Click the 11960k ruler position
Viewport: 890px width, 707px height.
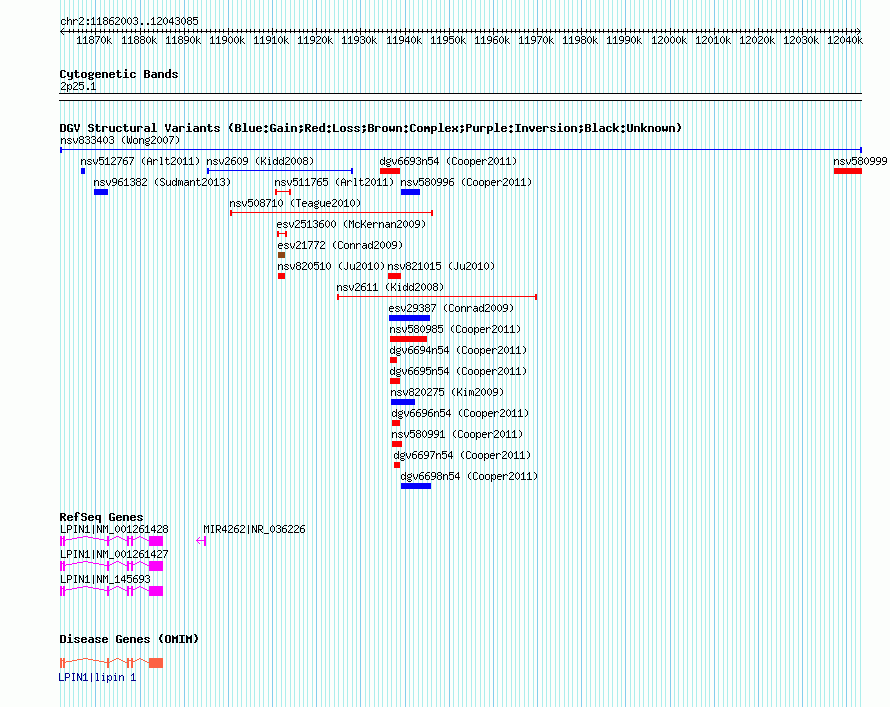pyautogui.click(x=492, y=40)
